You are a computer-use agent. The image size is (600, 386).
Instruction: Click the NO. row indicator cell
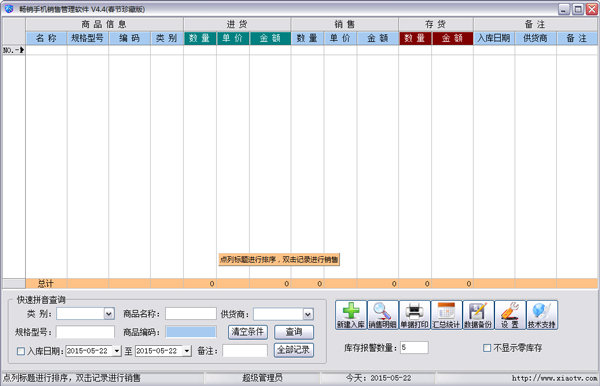(14, 50)
